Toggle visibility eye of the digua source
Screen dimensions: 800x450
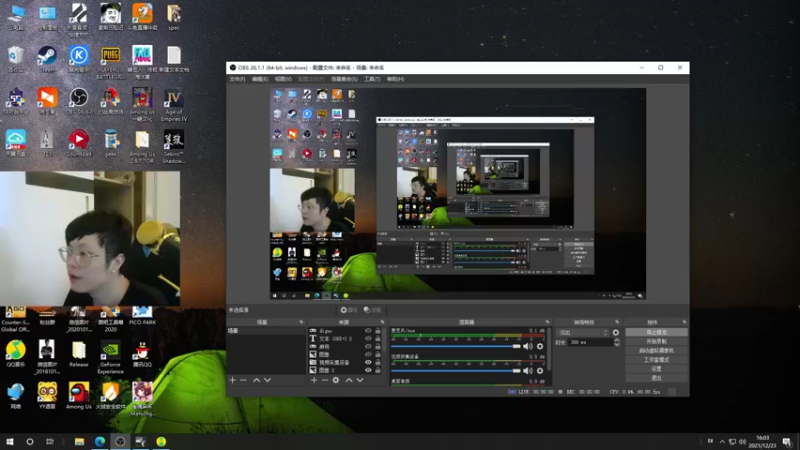point(368,331)
